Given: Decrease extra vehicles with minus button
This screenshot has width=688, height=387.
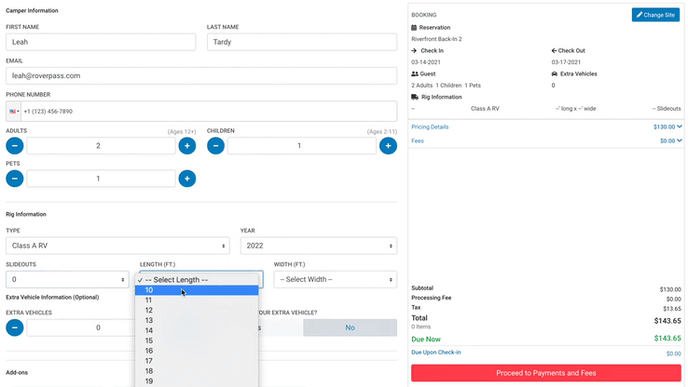Looking at the screenshot, I should tap(14, 327).
